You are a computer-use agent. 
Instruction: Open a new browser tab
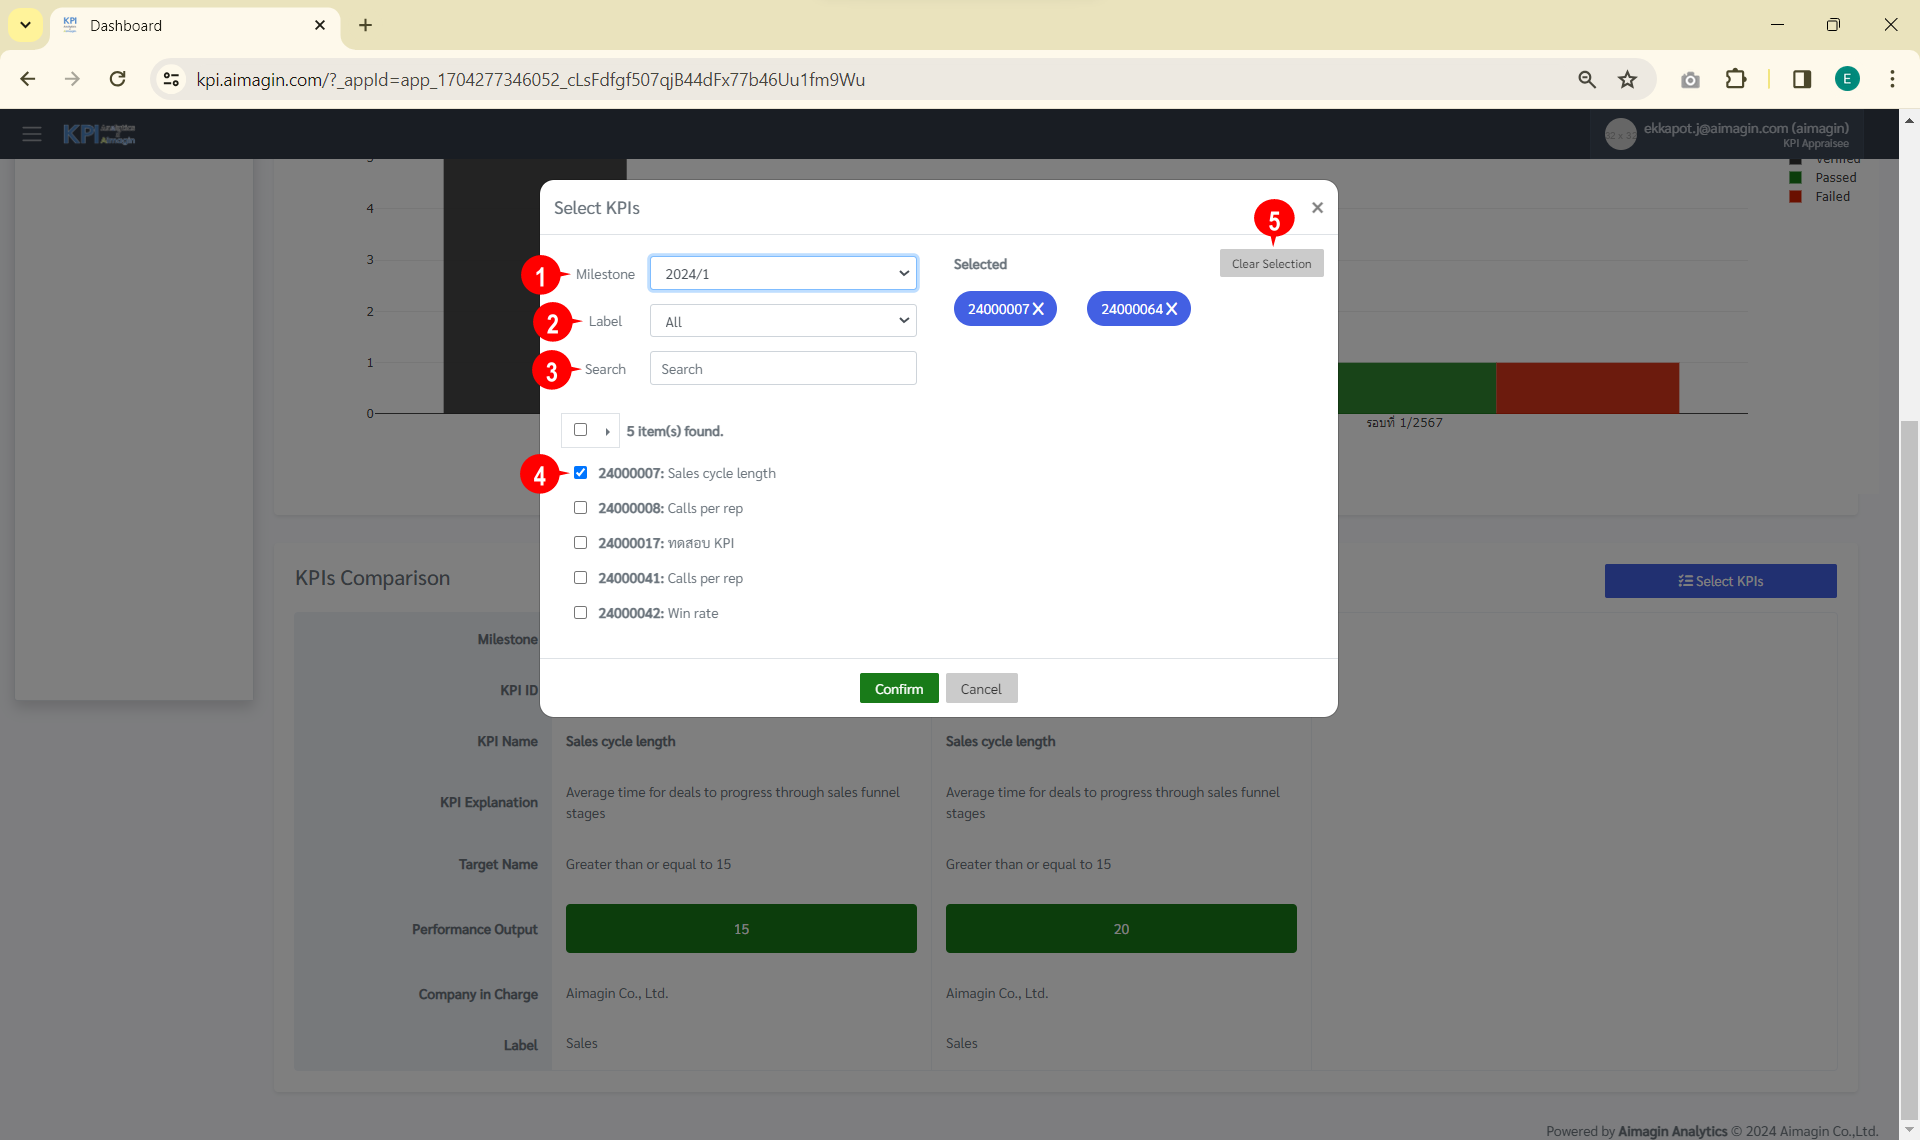point(365,25)
